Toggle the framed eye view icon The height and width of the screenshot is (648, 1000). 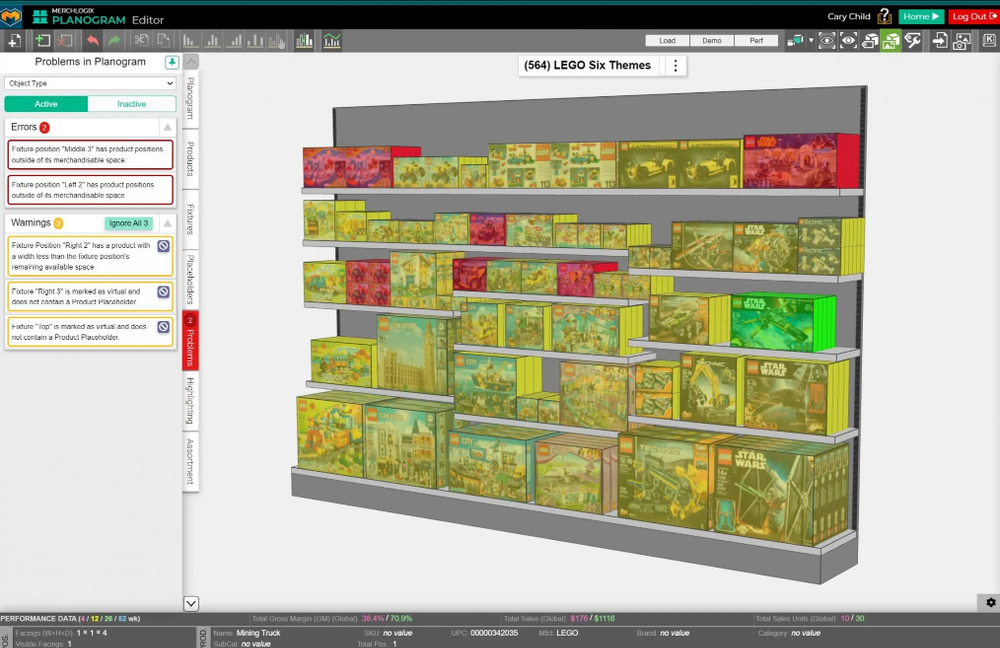click(827, 41)
